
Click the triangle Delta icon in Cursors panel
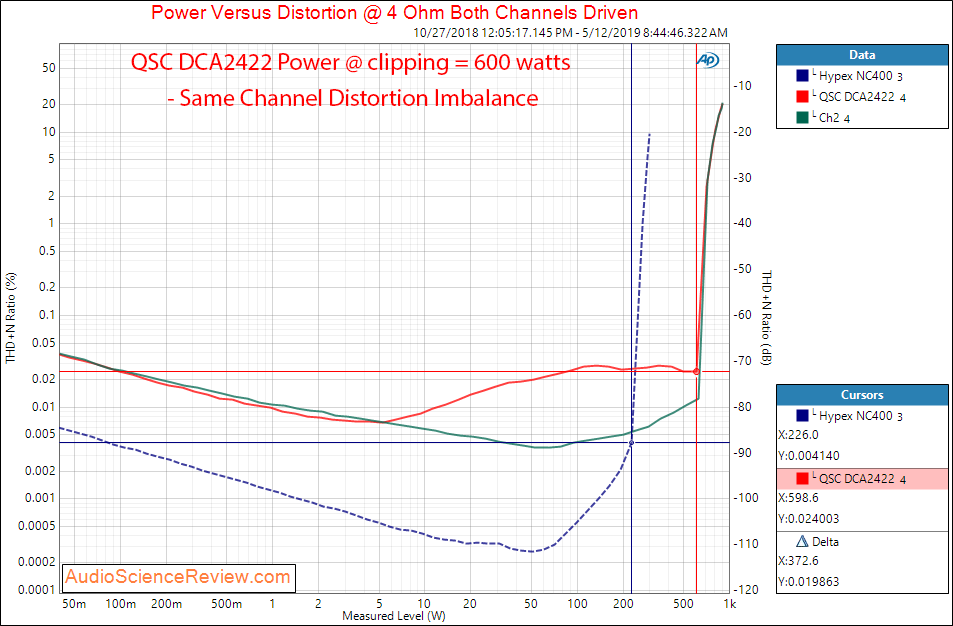point(802,542)
